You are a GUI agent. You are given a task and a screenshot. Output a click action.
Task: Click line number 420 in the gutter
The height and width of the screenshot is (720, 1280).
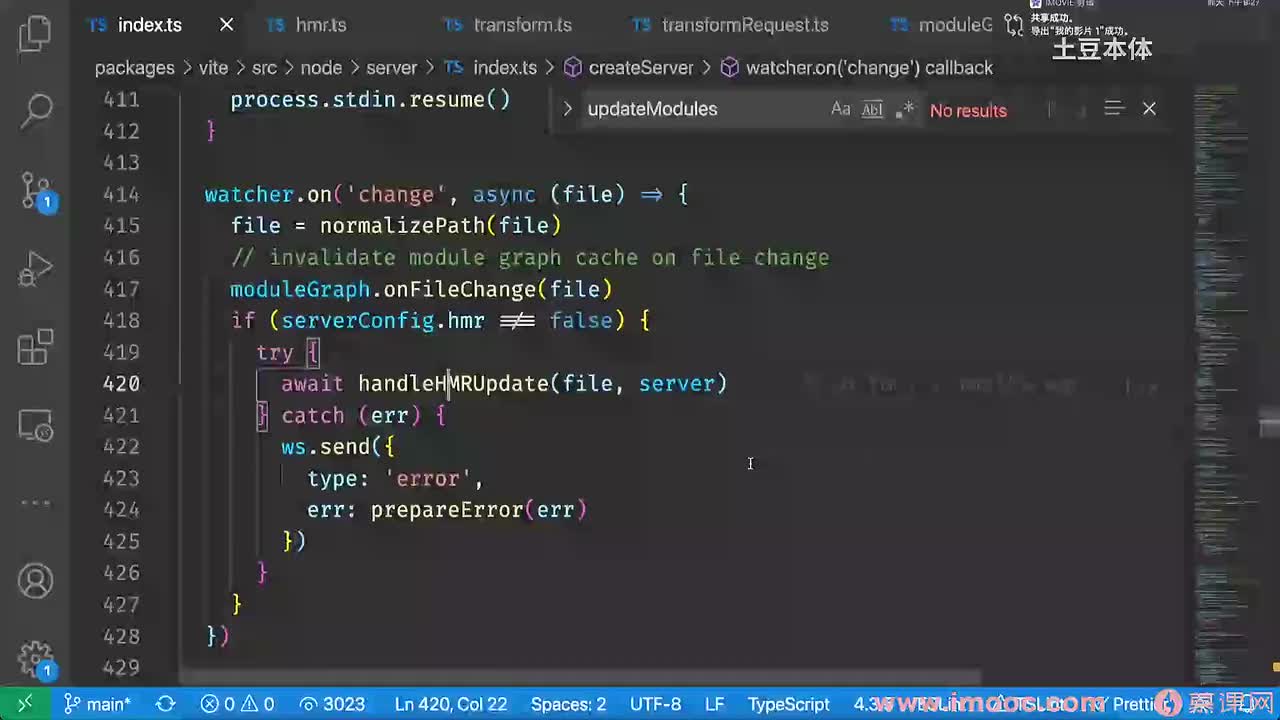(x=121, y=384)
